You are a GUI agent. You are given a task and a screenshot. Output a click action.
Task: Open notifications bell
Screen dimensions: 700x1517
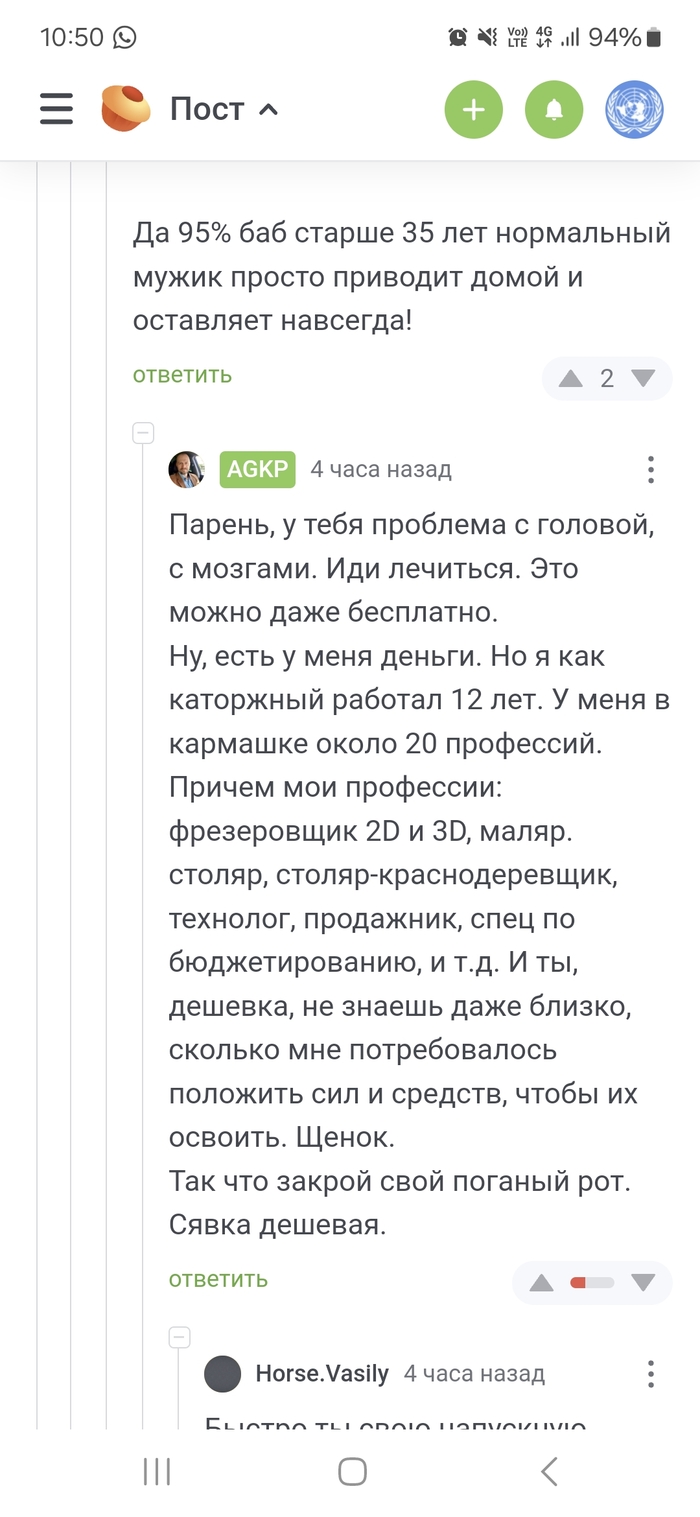click(x=554, y=109)
